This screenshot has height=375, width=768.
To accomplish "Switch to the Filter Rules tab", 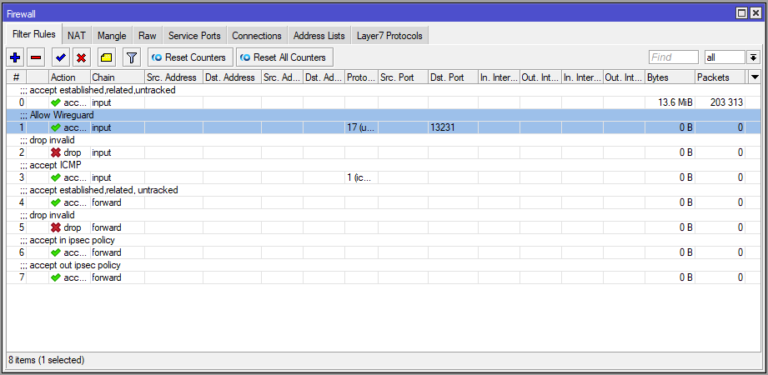I will click(x=34, y=35).
